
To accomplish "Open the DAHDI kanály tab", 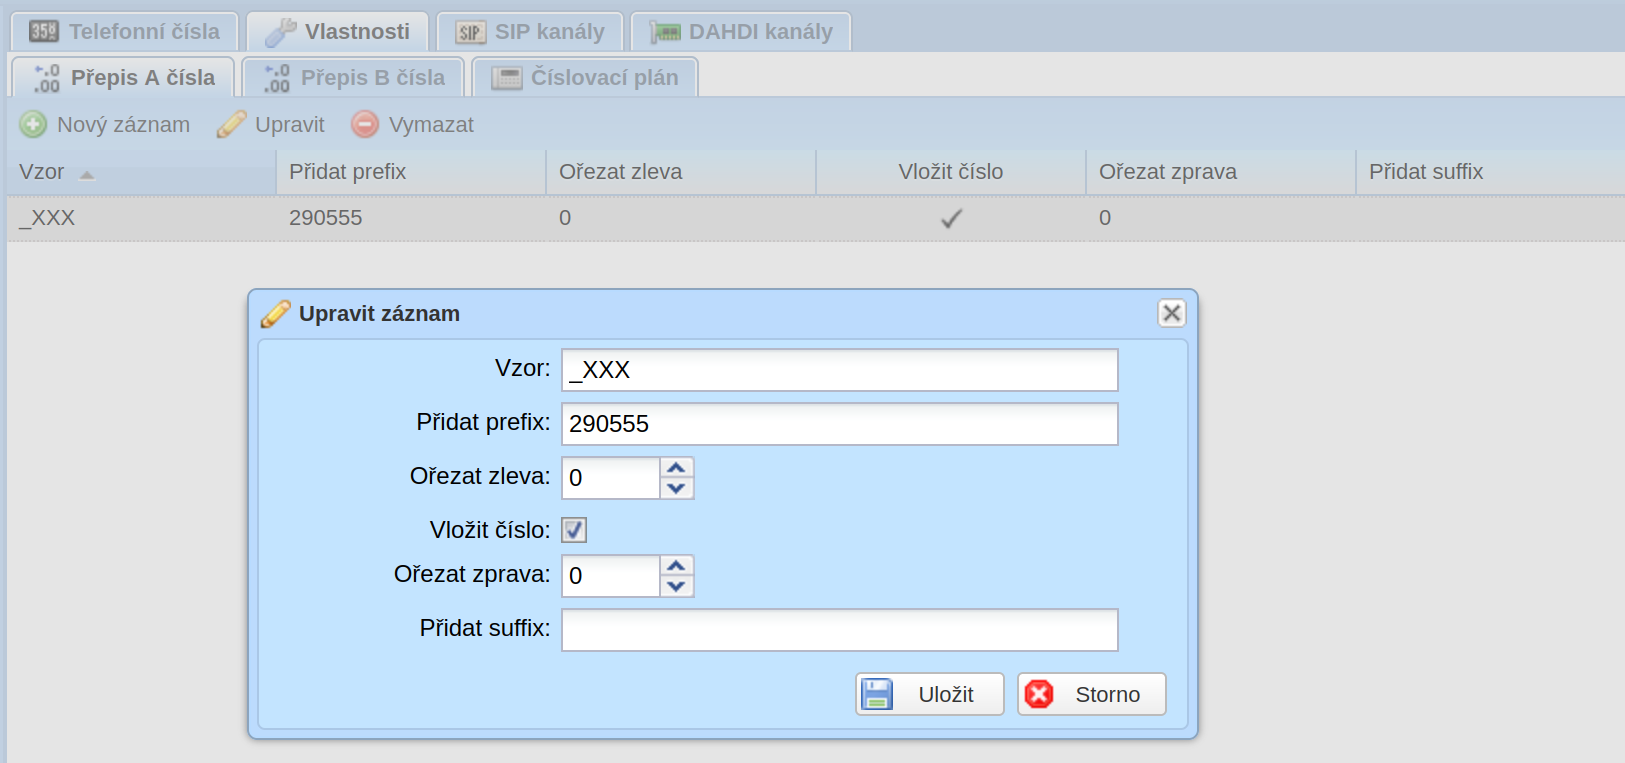I will click(741, 32).
